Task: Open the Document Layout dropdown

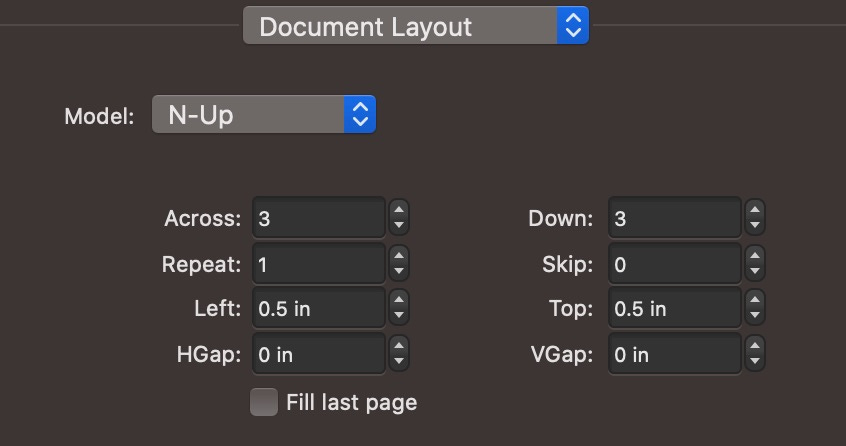Action: tap(415, 26)
